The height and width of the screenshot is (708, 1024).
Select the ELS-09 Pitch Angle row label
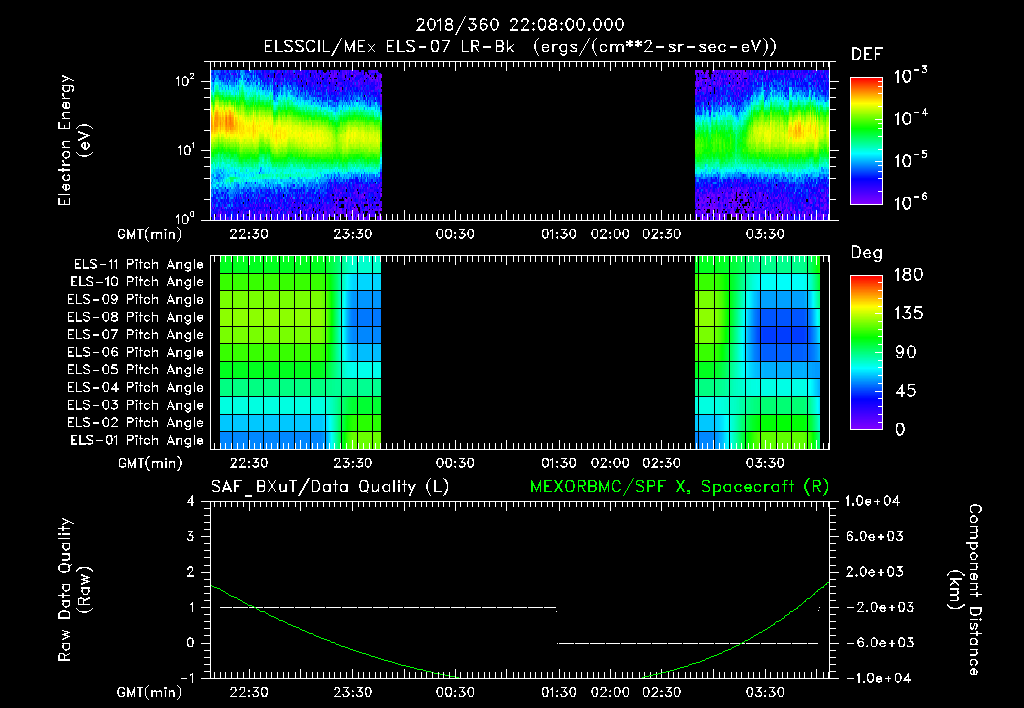(x=135, y=300)
